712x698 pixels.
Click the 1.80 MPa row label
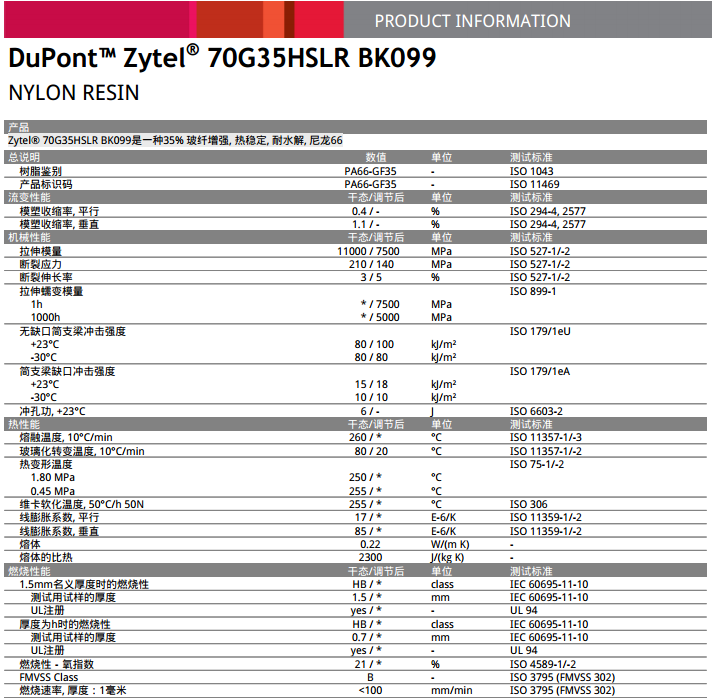pos(53,478)
